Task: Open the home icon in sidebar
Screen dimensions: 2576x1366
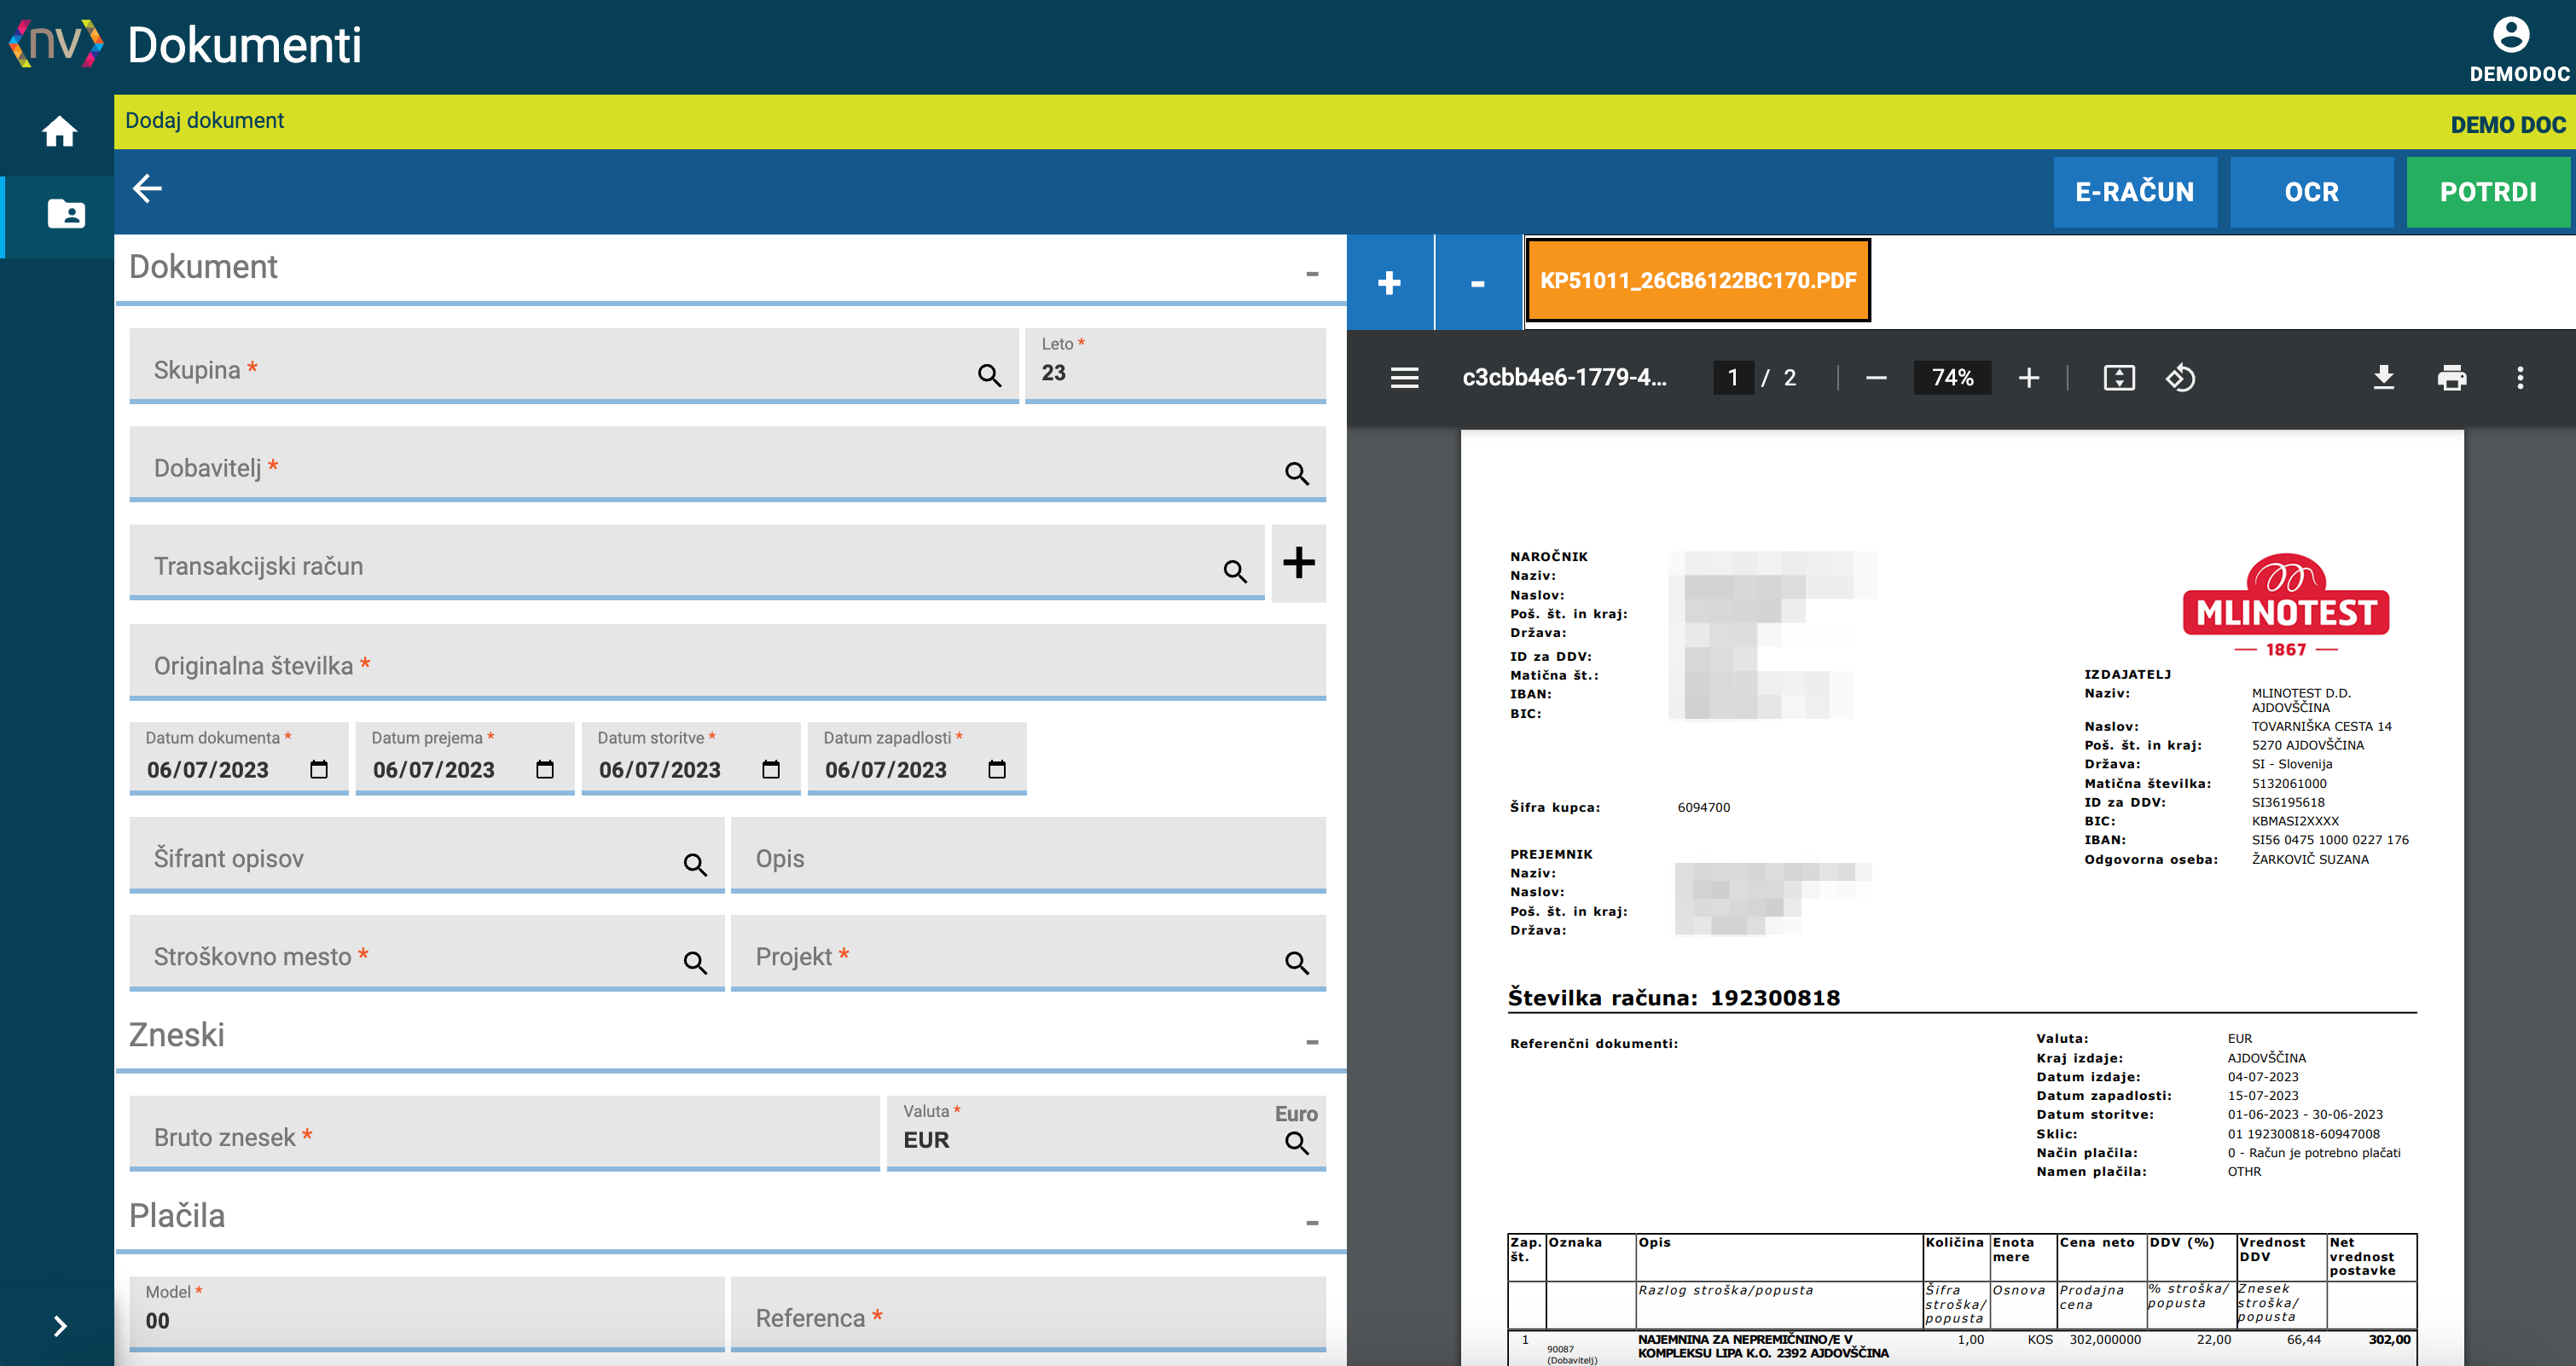Action: (59, 131)
